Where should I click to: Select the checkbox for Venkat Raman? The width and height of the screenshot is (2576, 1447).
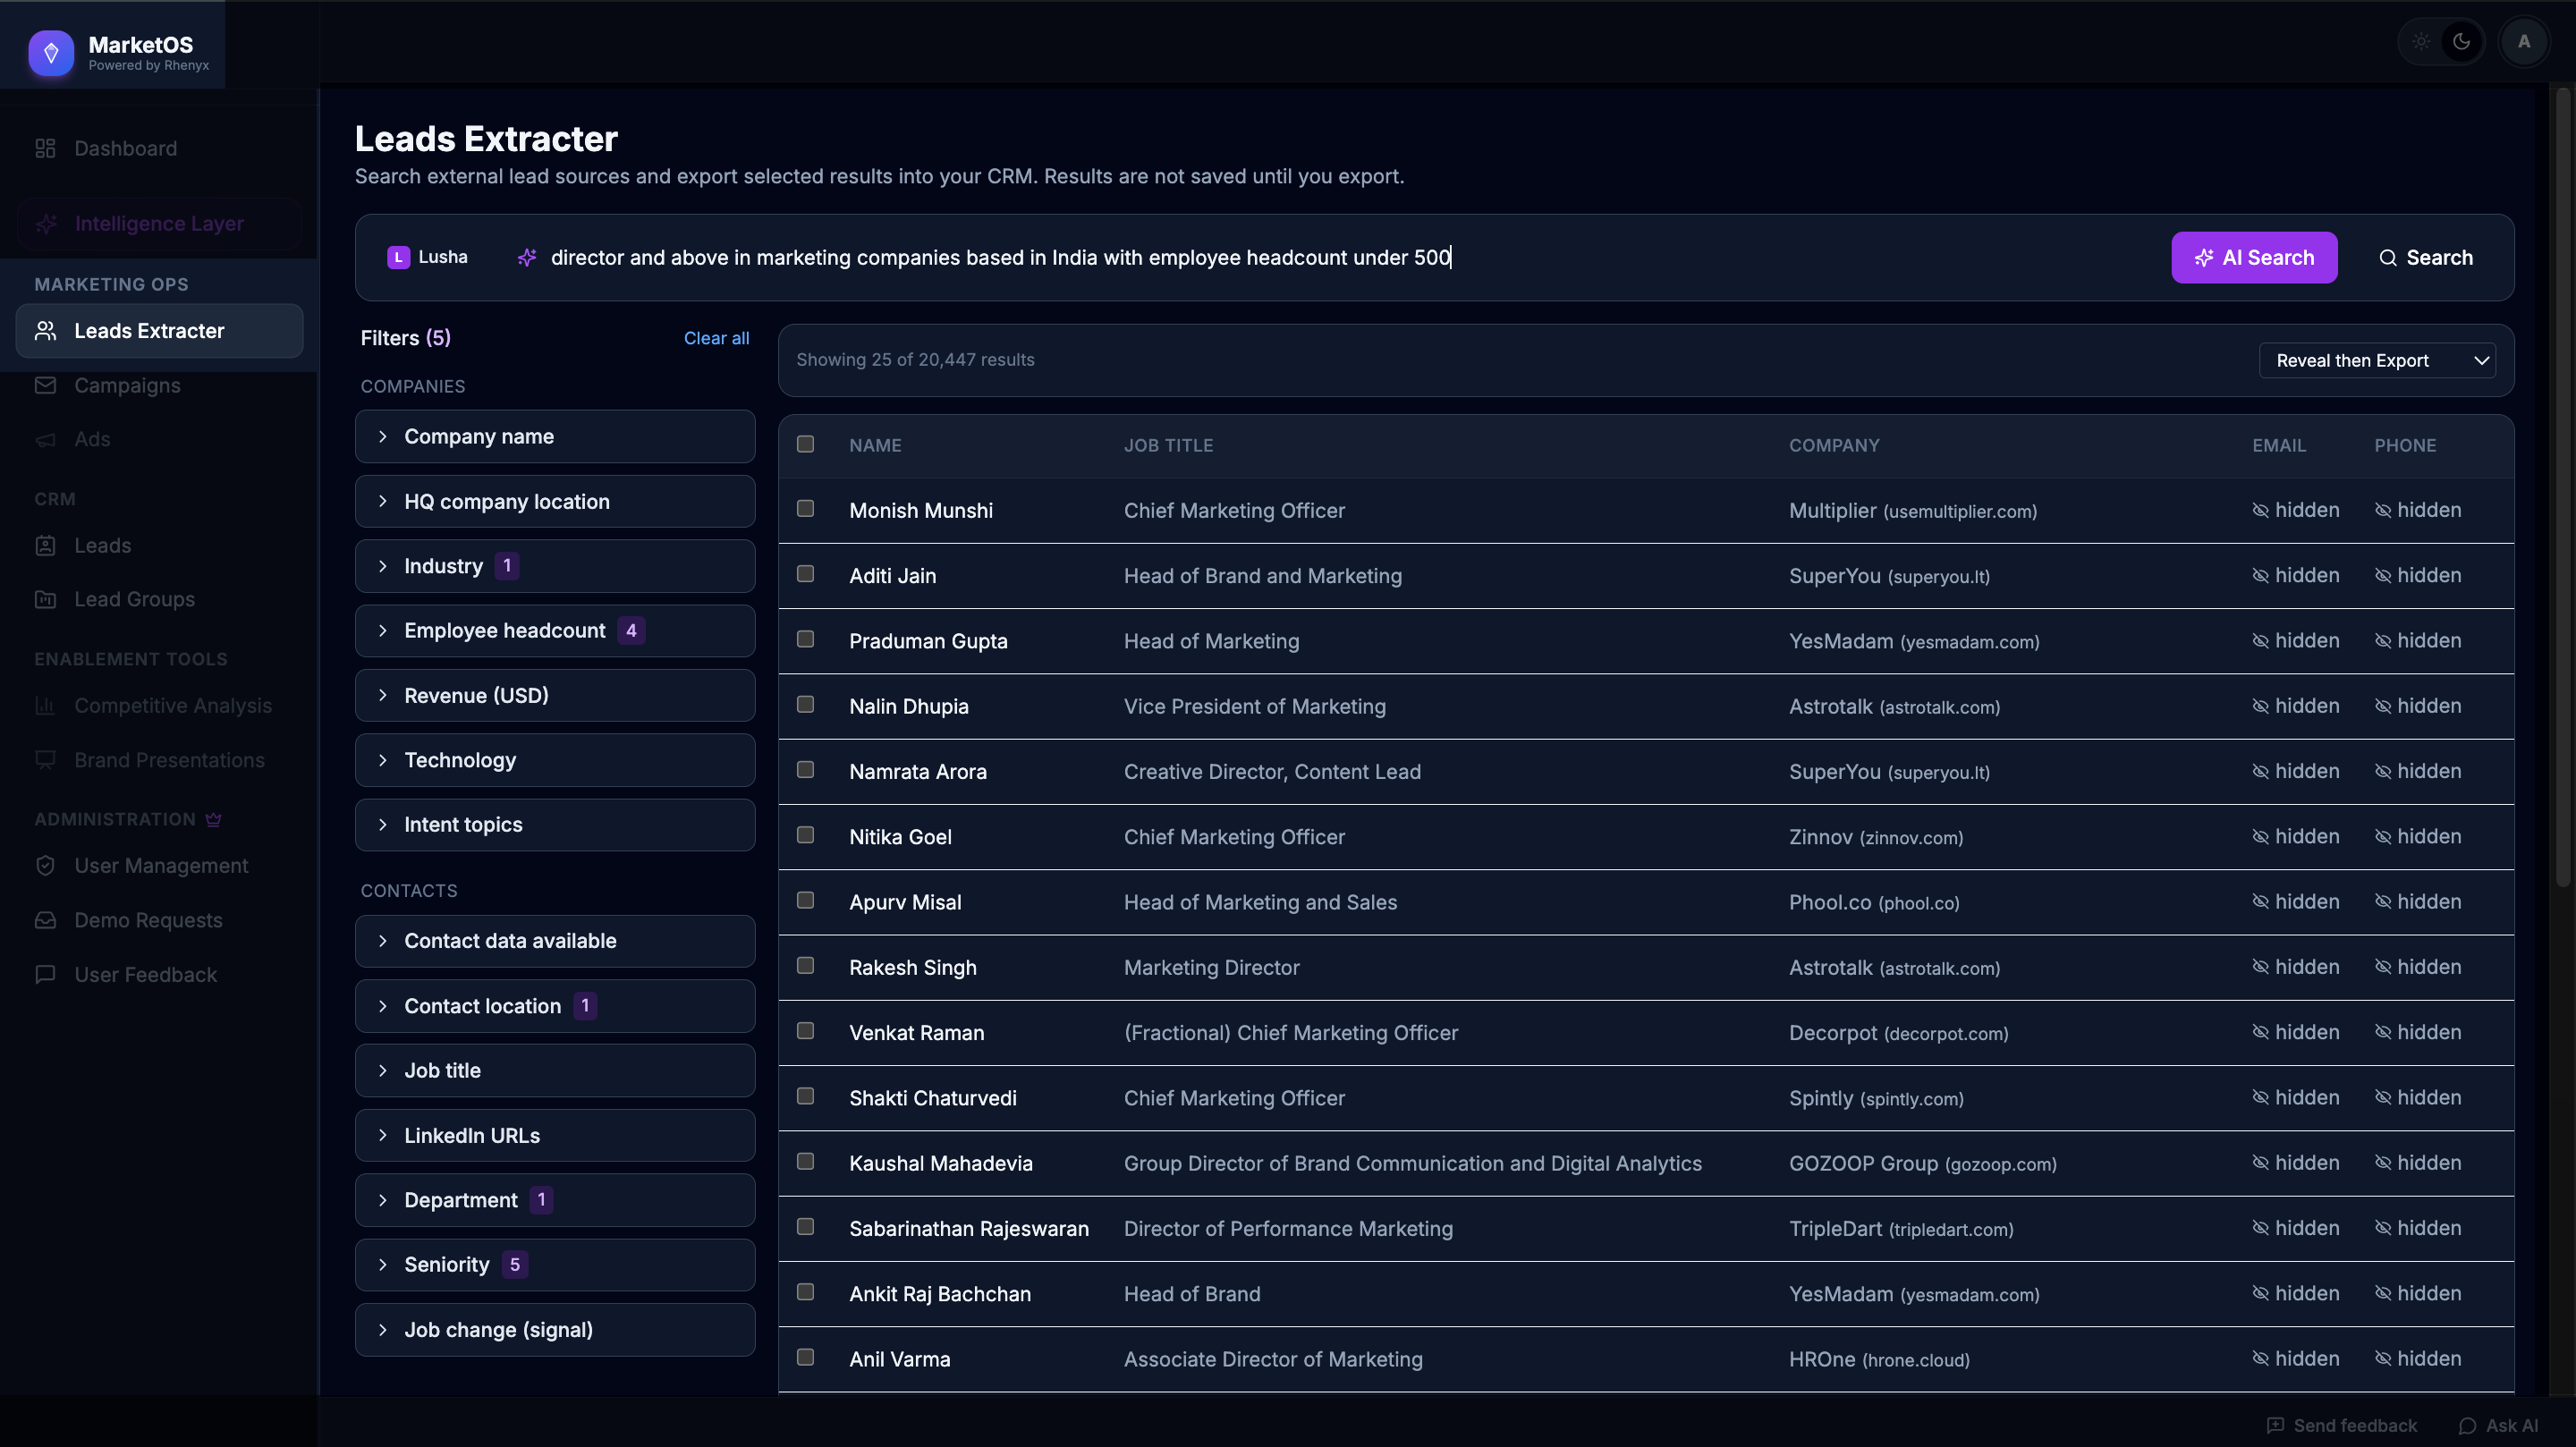[805, 1030]
